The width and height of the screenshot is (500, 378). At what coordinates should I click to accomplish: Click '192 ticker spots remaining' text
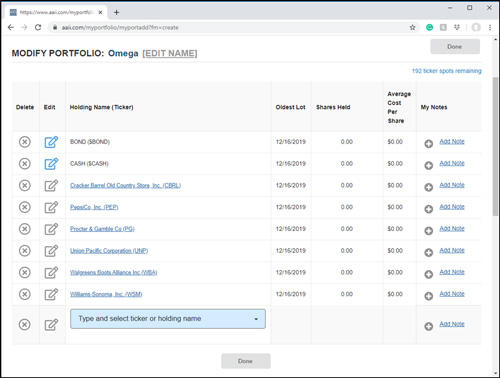(447, 71)
